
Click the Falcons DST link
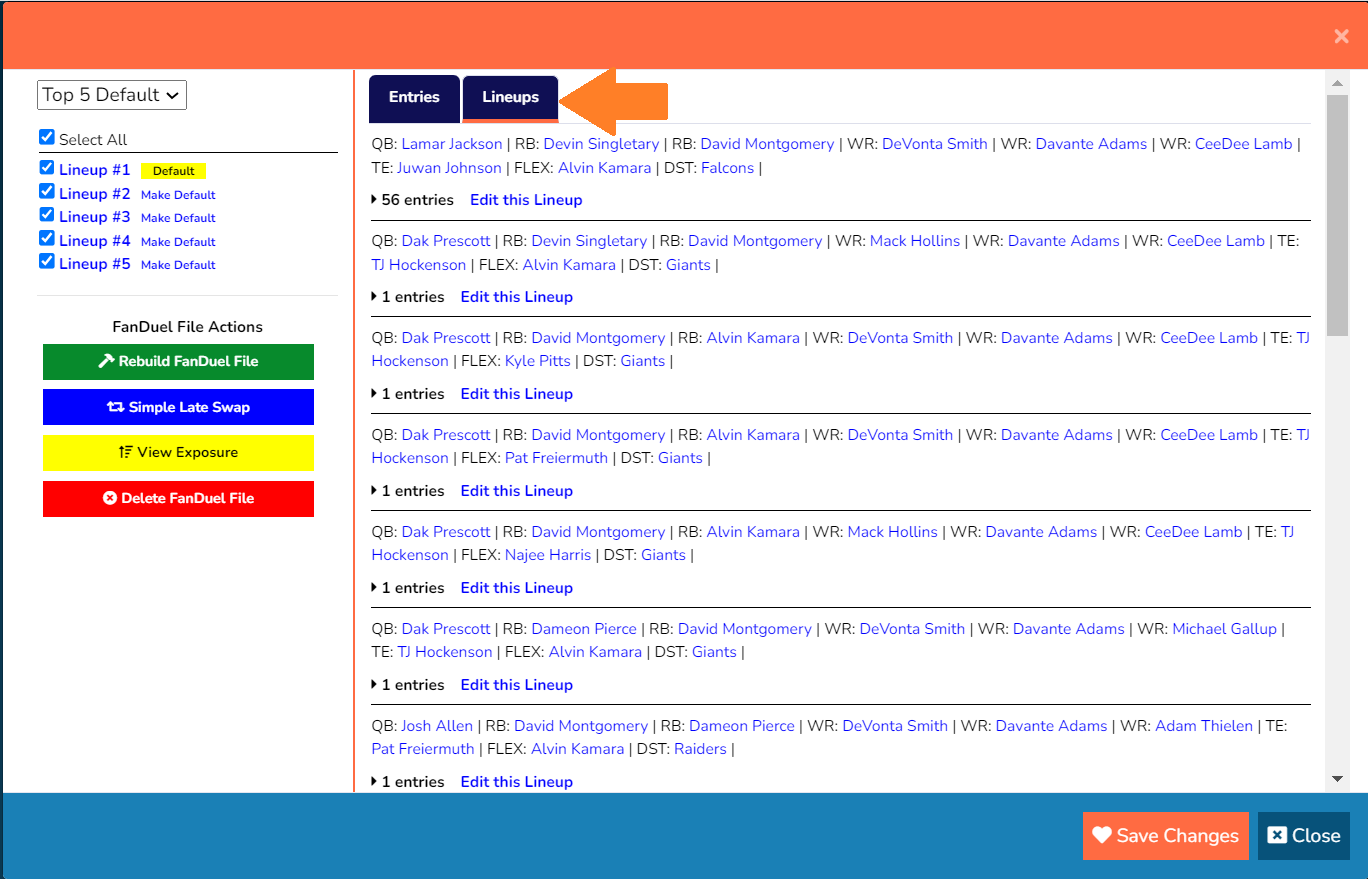coord(727,167)
